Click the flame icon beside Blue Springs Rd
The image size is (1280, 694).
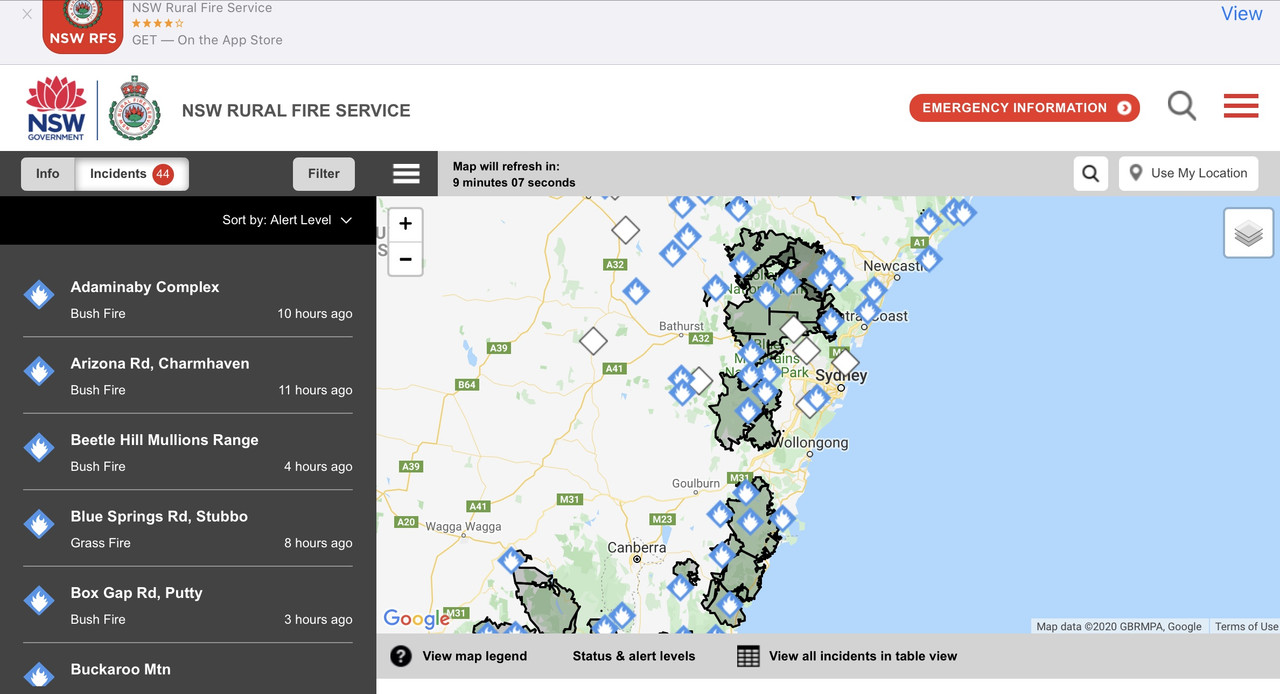(x=39, y=524)
